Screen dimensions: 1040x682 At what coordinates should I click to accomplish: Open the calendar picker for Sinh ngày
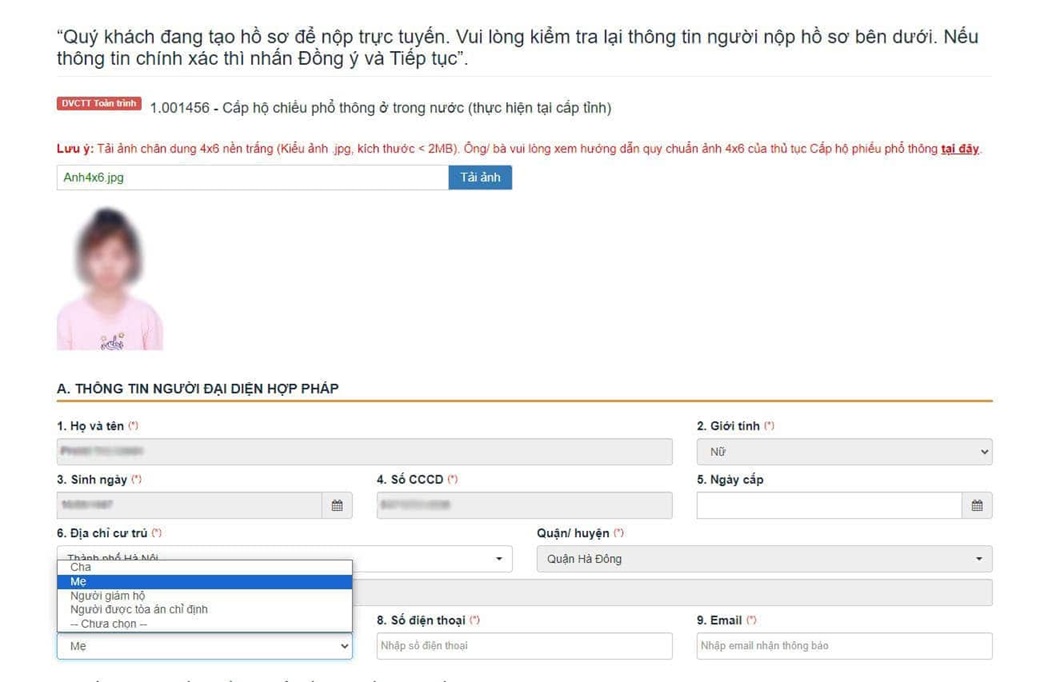(337, 505)
